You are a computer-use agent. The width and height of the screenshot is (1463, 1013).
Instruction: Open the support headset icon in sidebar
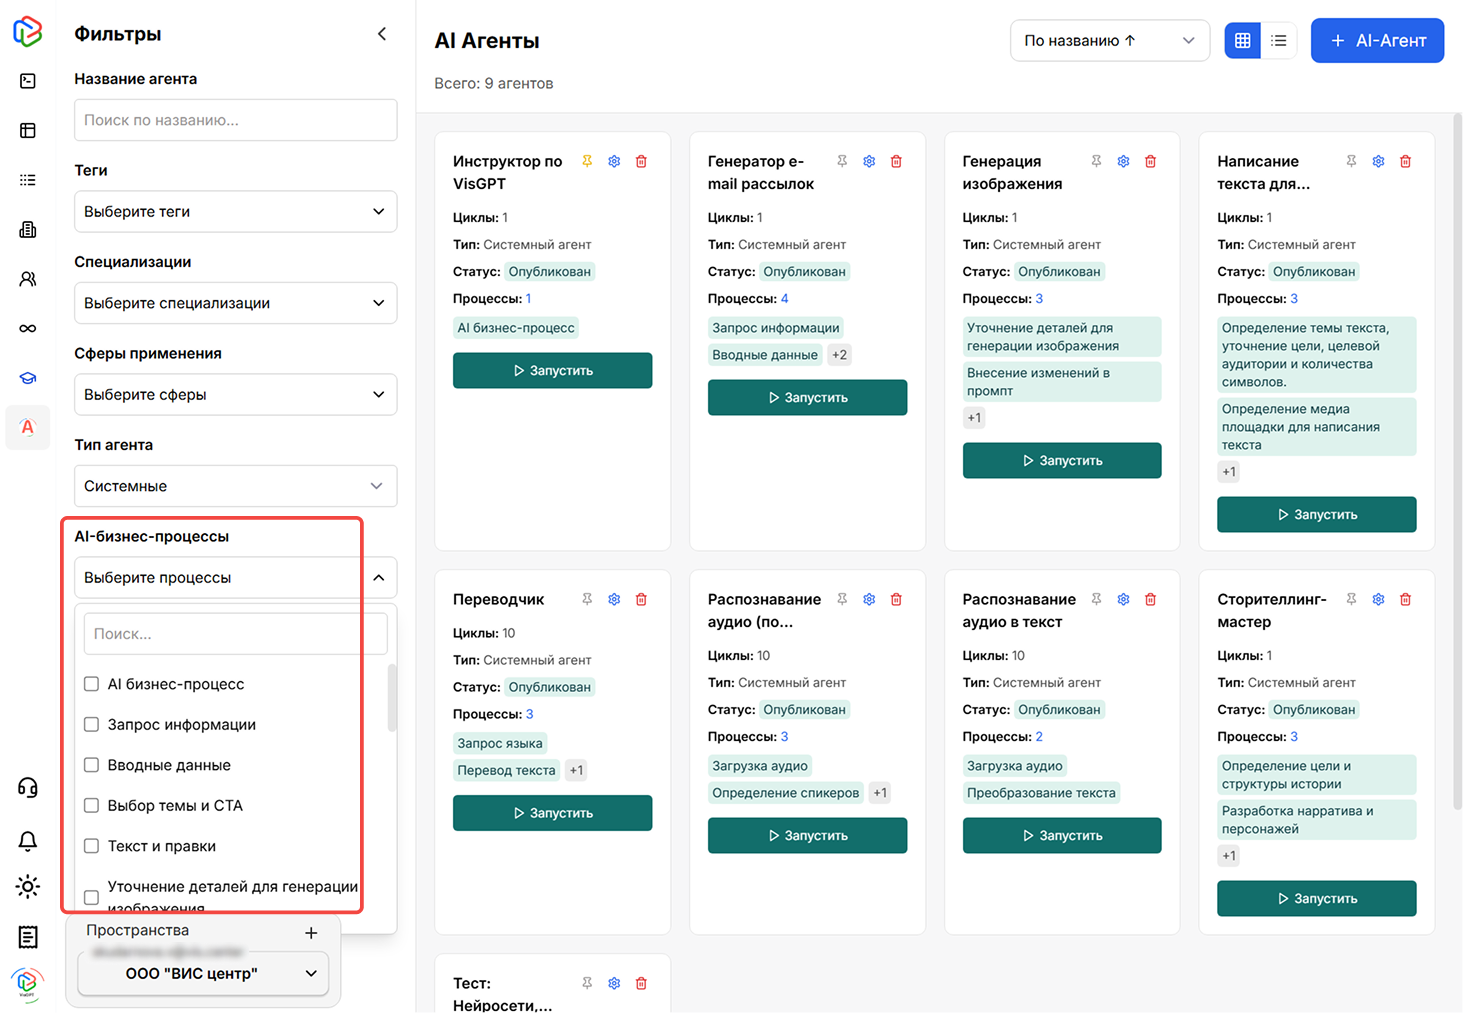tap(28, 788)
